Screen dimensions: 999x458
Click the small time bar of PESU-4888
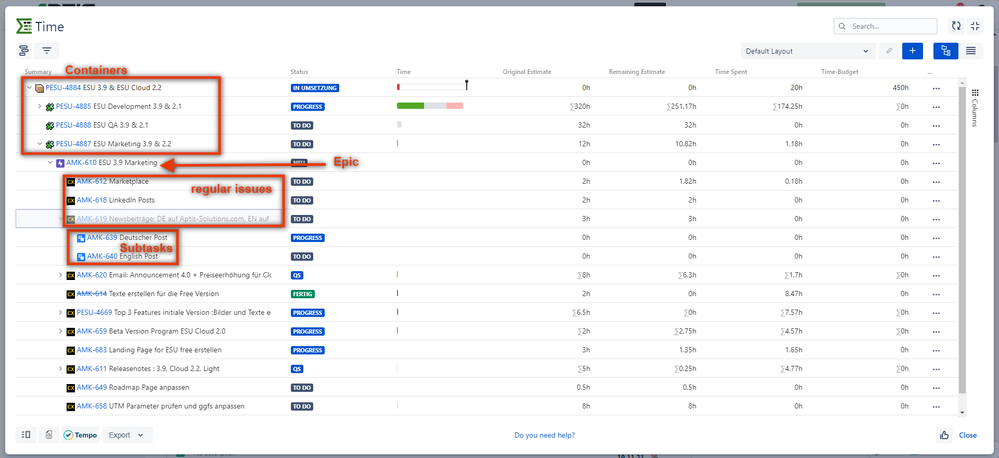[399, 125]
